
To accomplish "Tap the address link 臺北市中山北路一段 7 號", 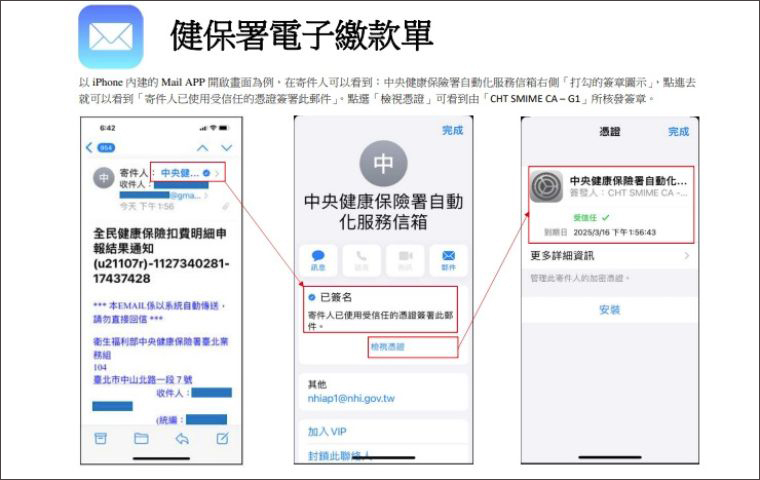I will (x=142, y=379).
